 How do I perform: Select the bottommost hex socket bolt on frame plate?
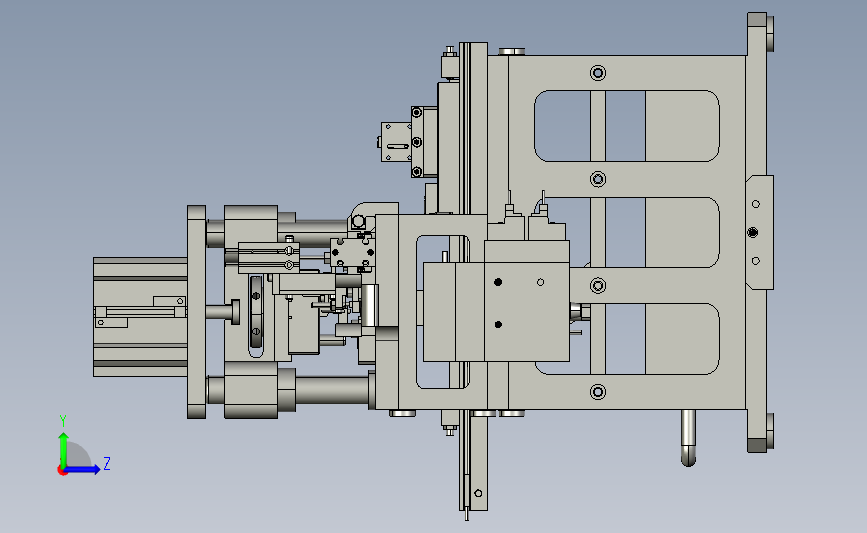[x=598, y=392]
